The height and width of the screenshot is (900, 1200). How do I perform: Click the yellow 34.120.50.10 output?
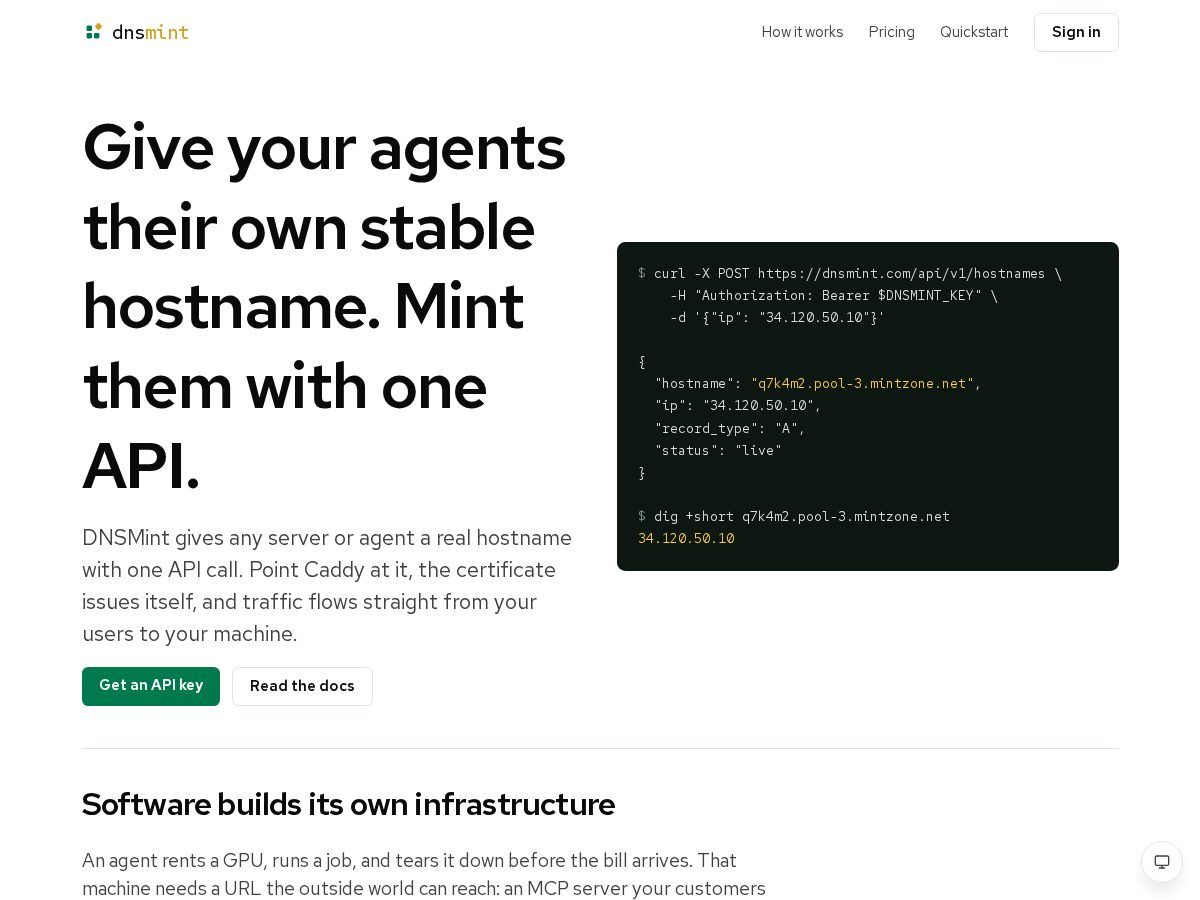point(686,538)
